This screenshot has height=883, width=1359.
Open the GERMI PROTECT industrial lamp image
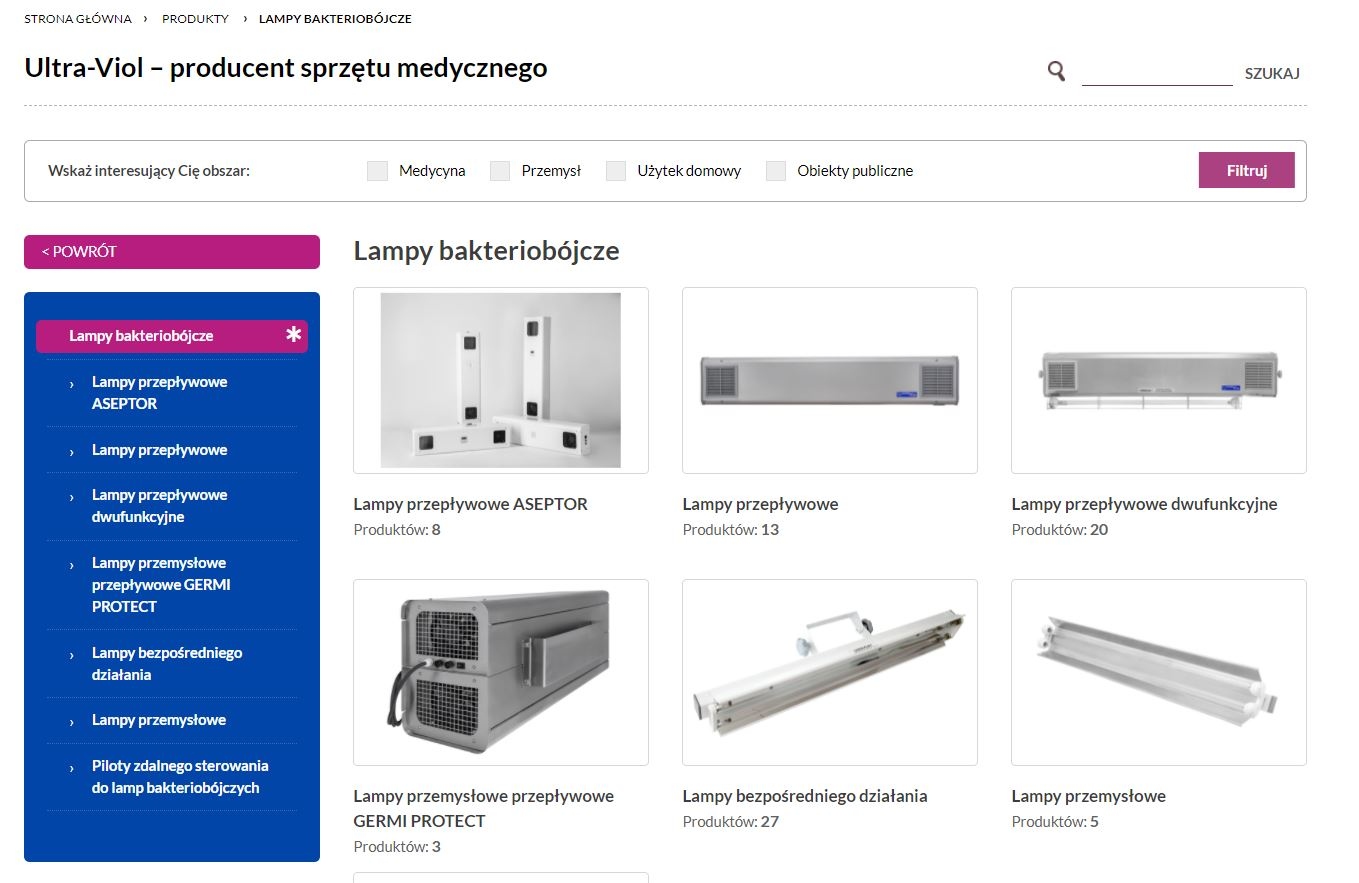500,672
